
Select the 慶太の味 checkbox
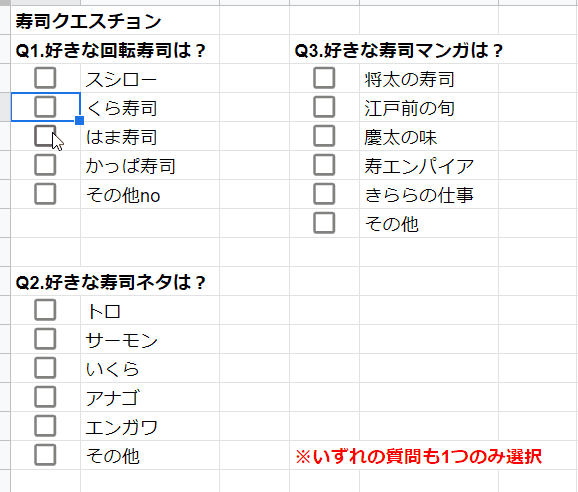click(x=324, y=136)
